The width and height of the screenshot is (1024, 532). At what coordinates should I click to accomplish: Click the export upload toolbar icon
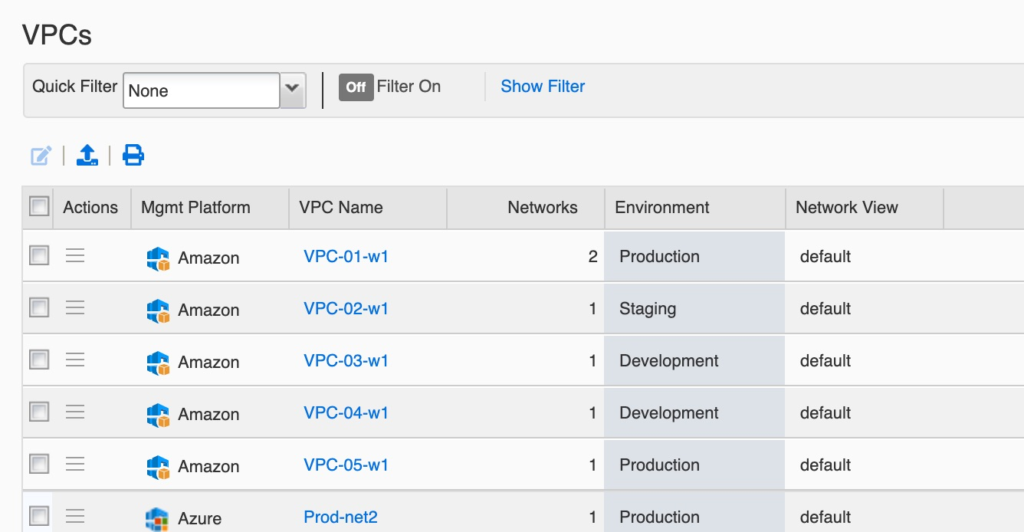click(87, 155)
